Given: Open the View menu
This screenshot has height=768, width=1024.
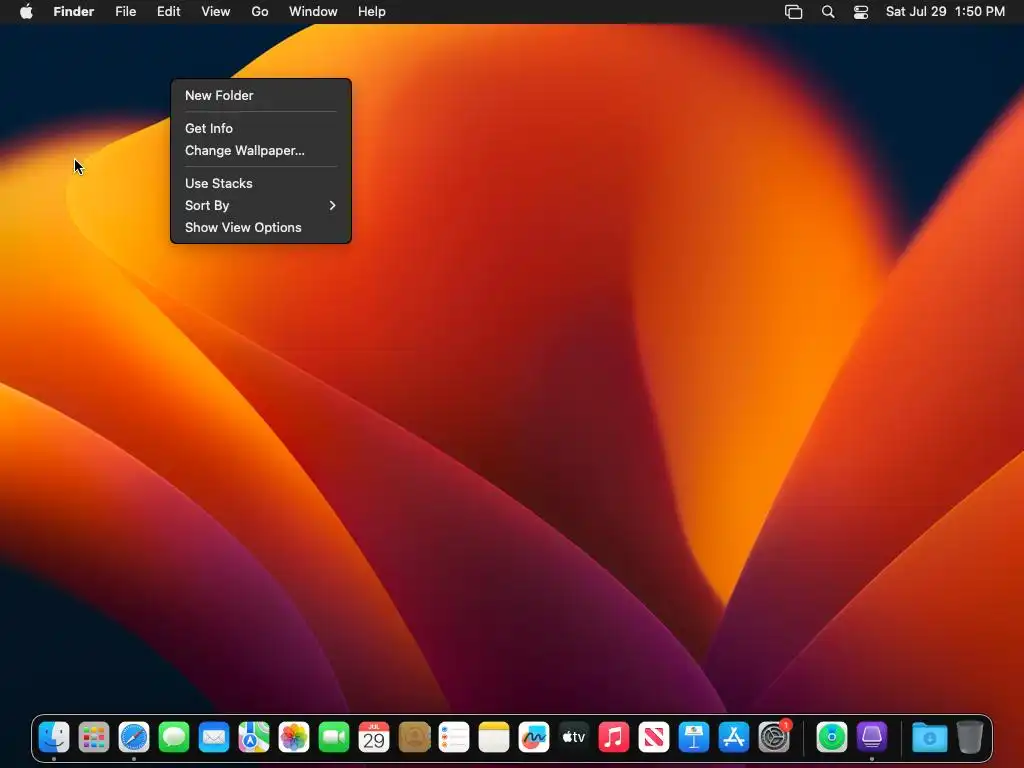Looking at the screenshot, I should click(216, 12).
